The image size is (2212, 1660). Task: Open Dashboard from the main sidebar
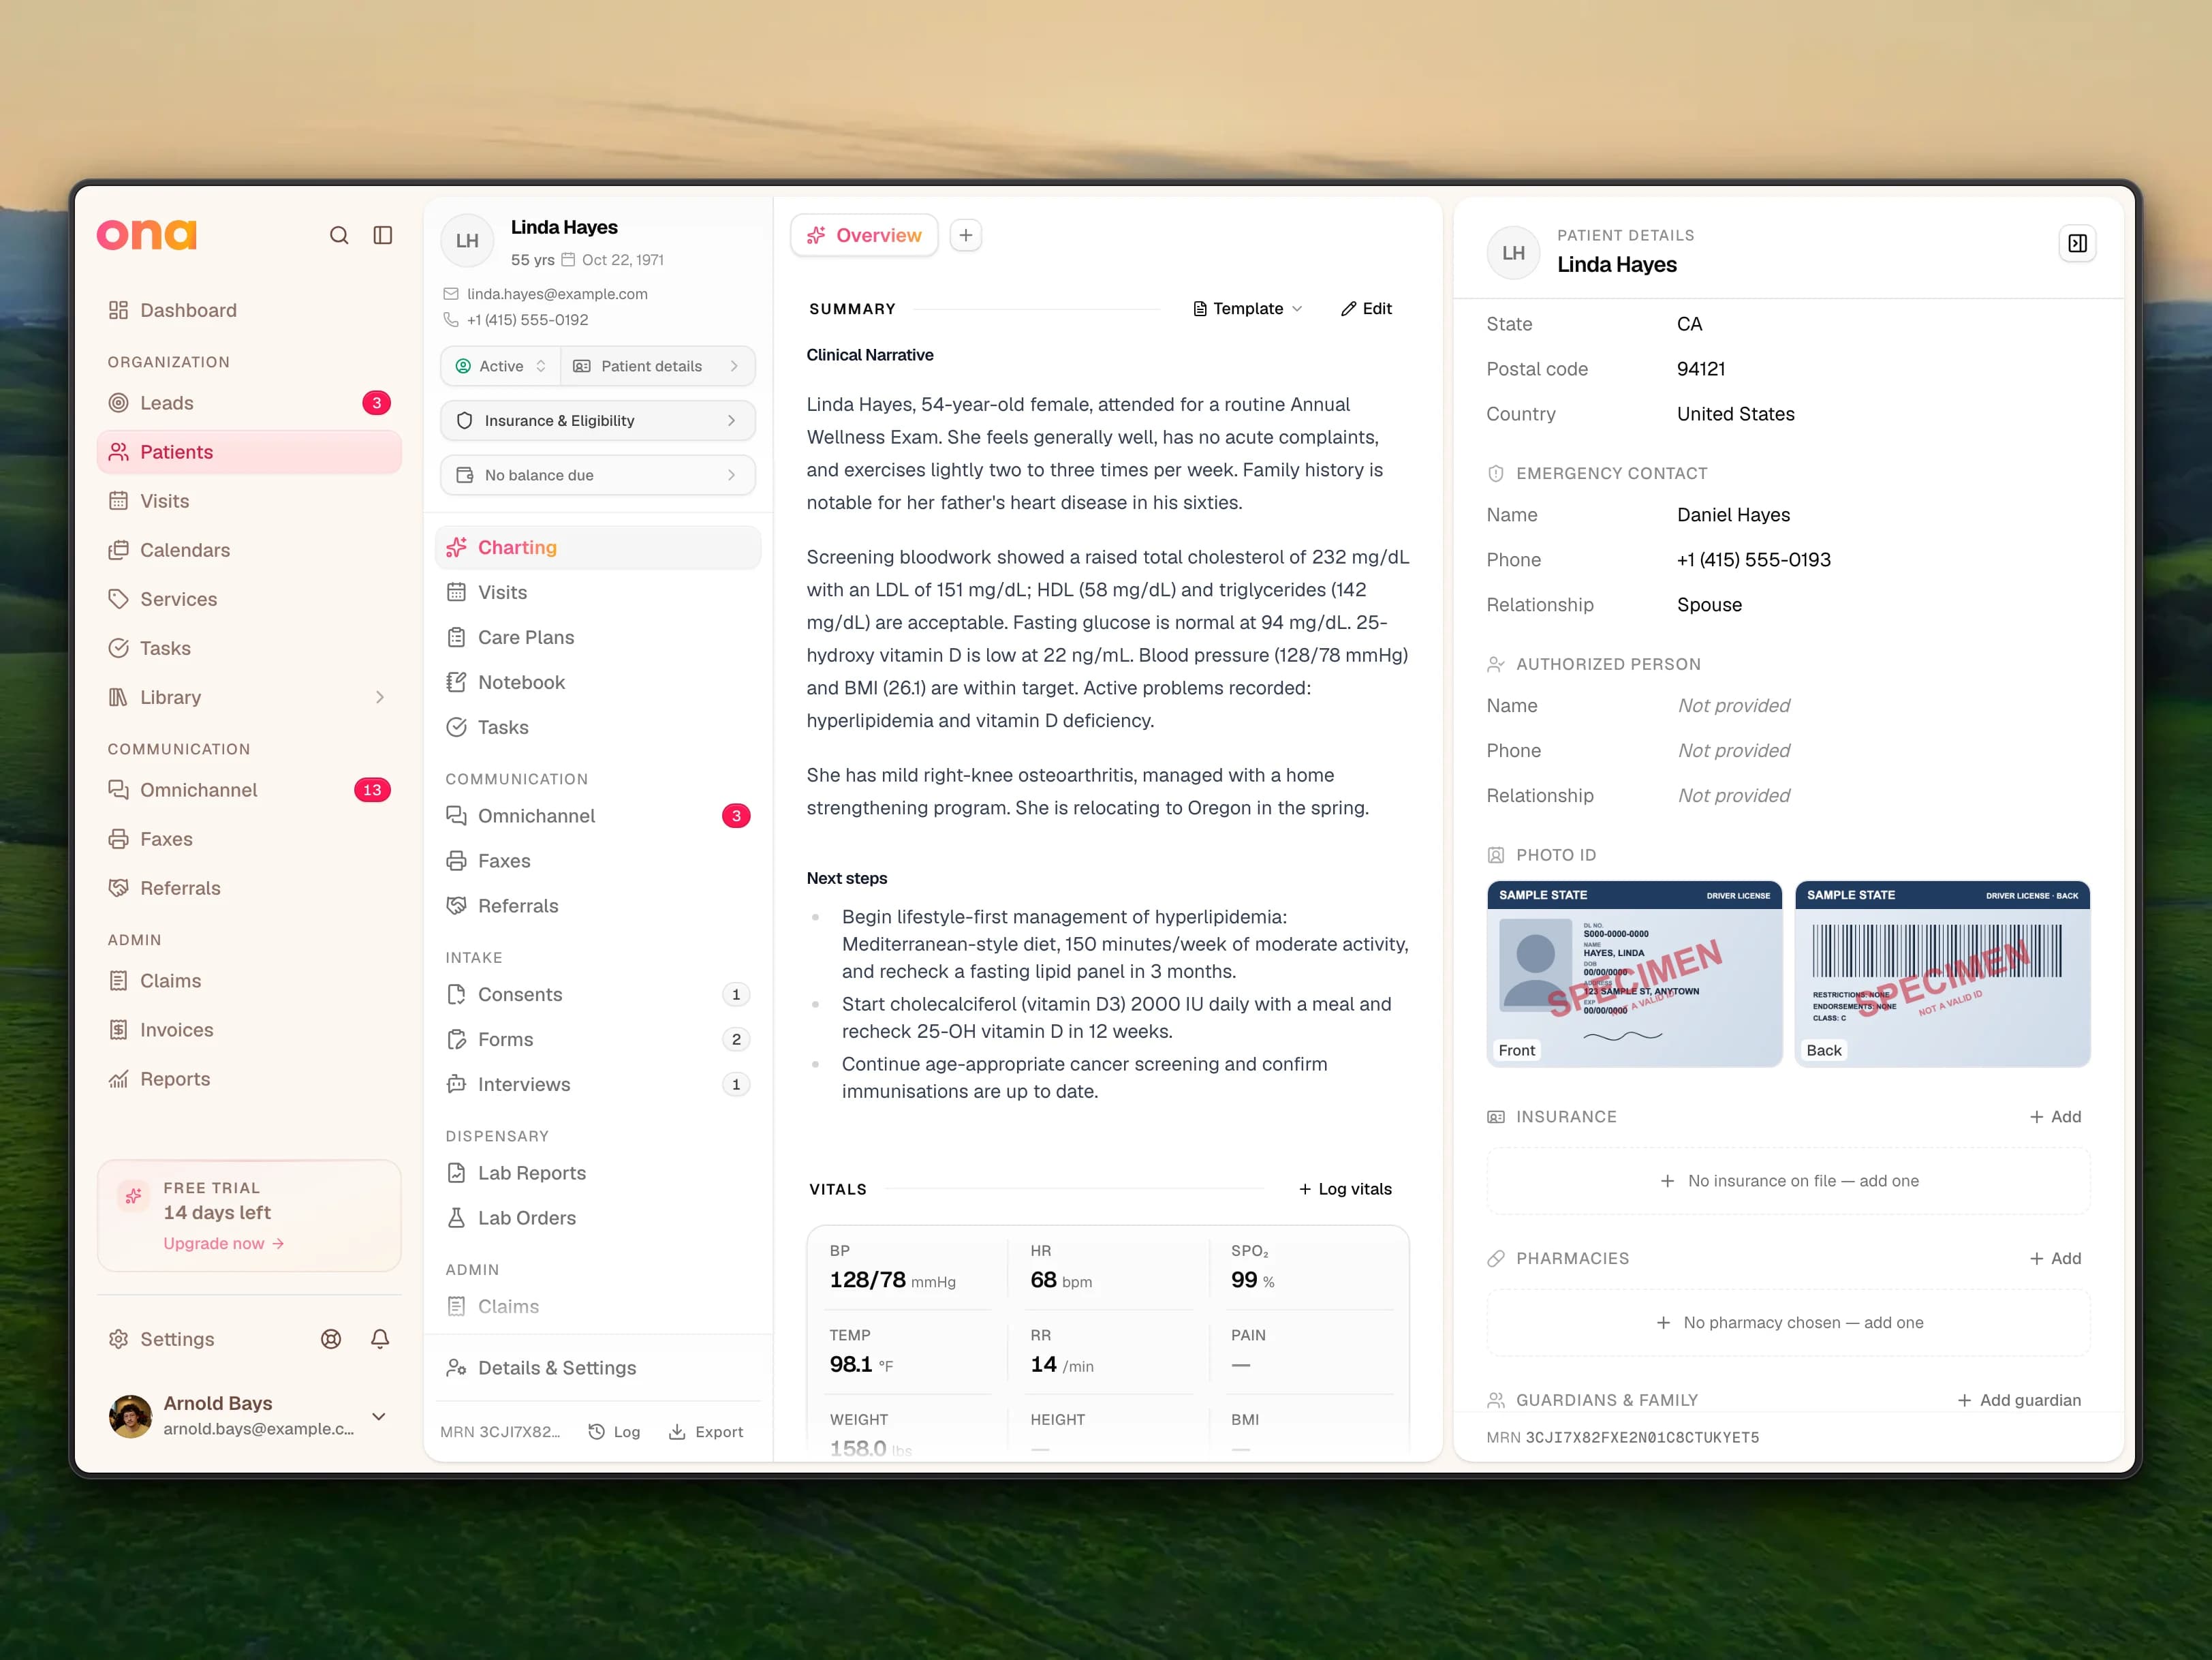[250, 310]
